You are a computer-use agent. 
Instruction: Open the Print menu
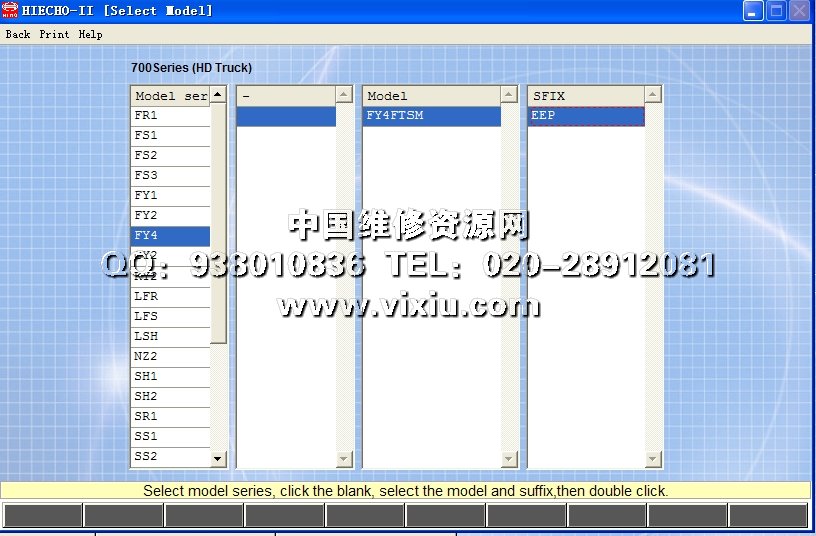(x=54, y=34)
